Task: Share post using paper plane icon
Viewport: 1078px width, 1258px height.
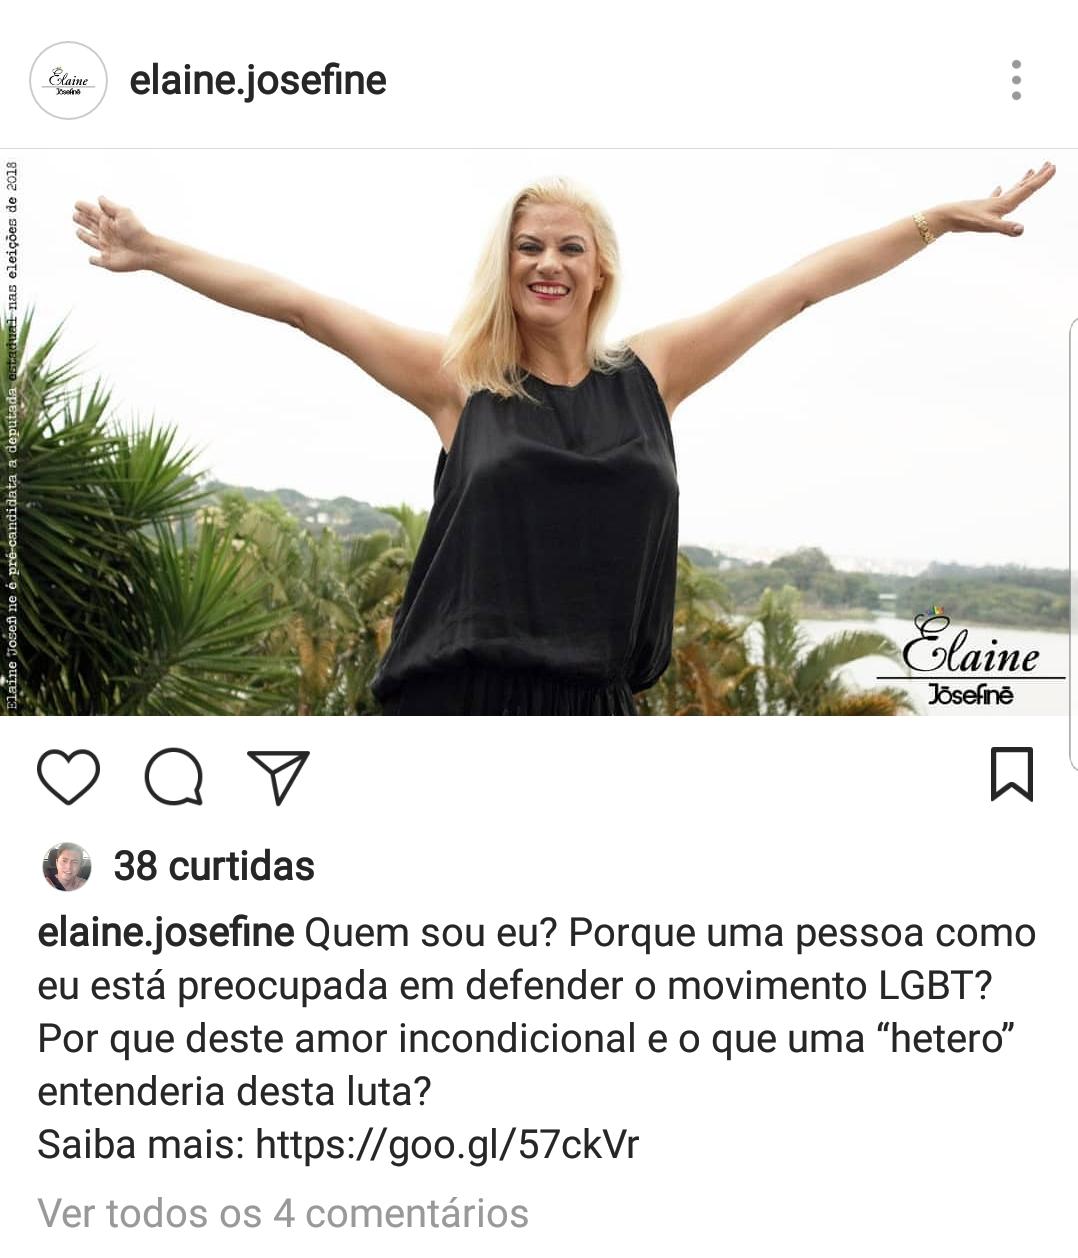Action: coord(278,777)
